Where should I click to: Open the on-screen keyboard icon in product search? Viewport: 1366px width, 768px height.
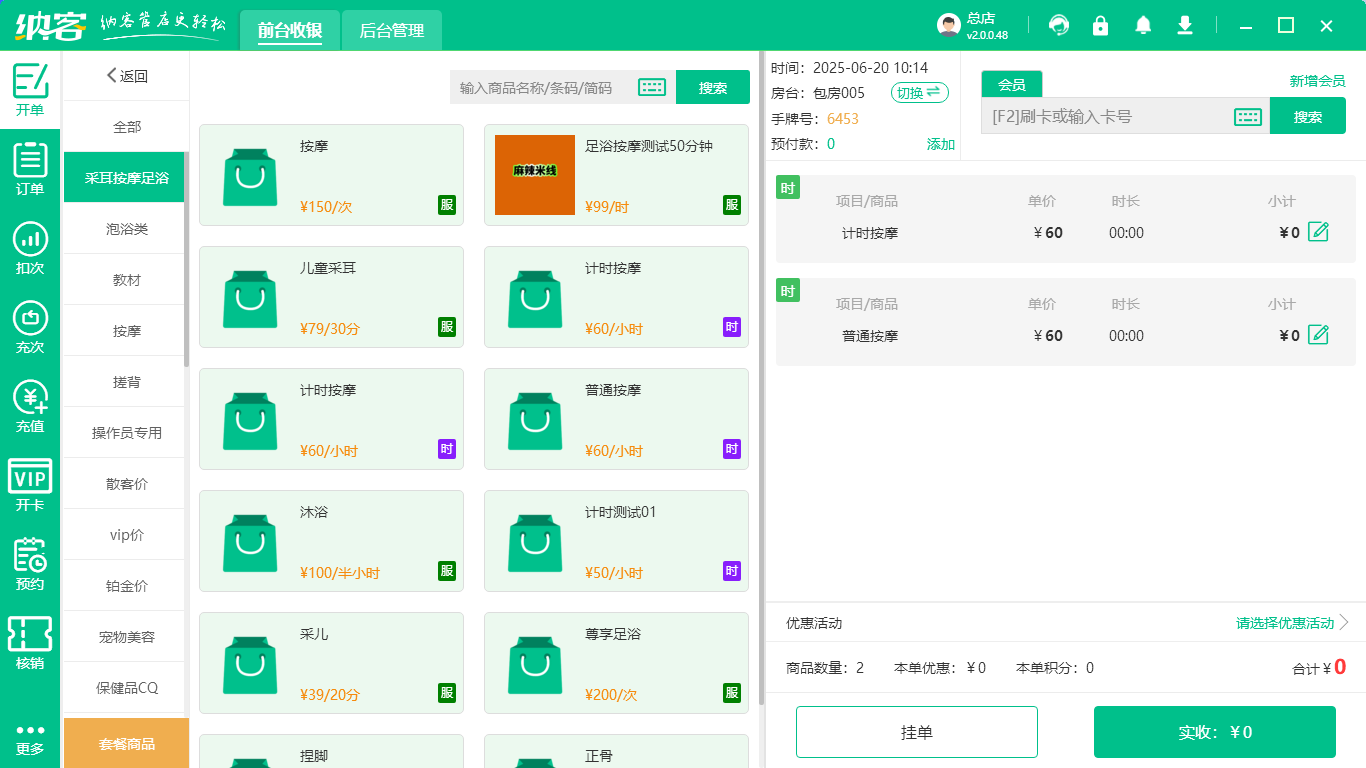pyautogui.click(x=652, y=87)
